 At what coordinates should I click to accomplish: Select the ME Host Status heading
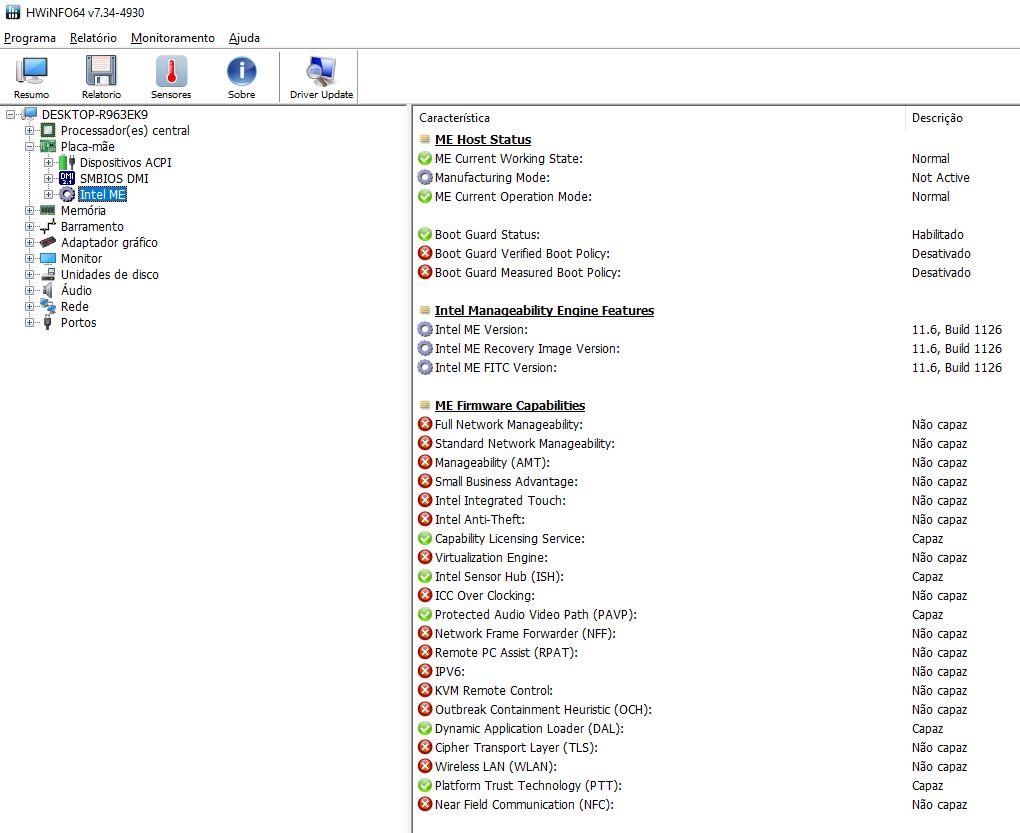pos(483,139)
